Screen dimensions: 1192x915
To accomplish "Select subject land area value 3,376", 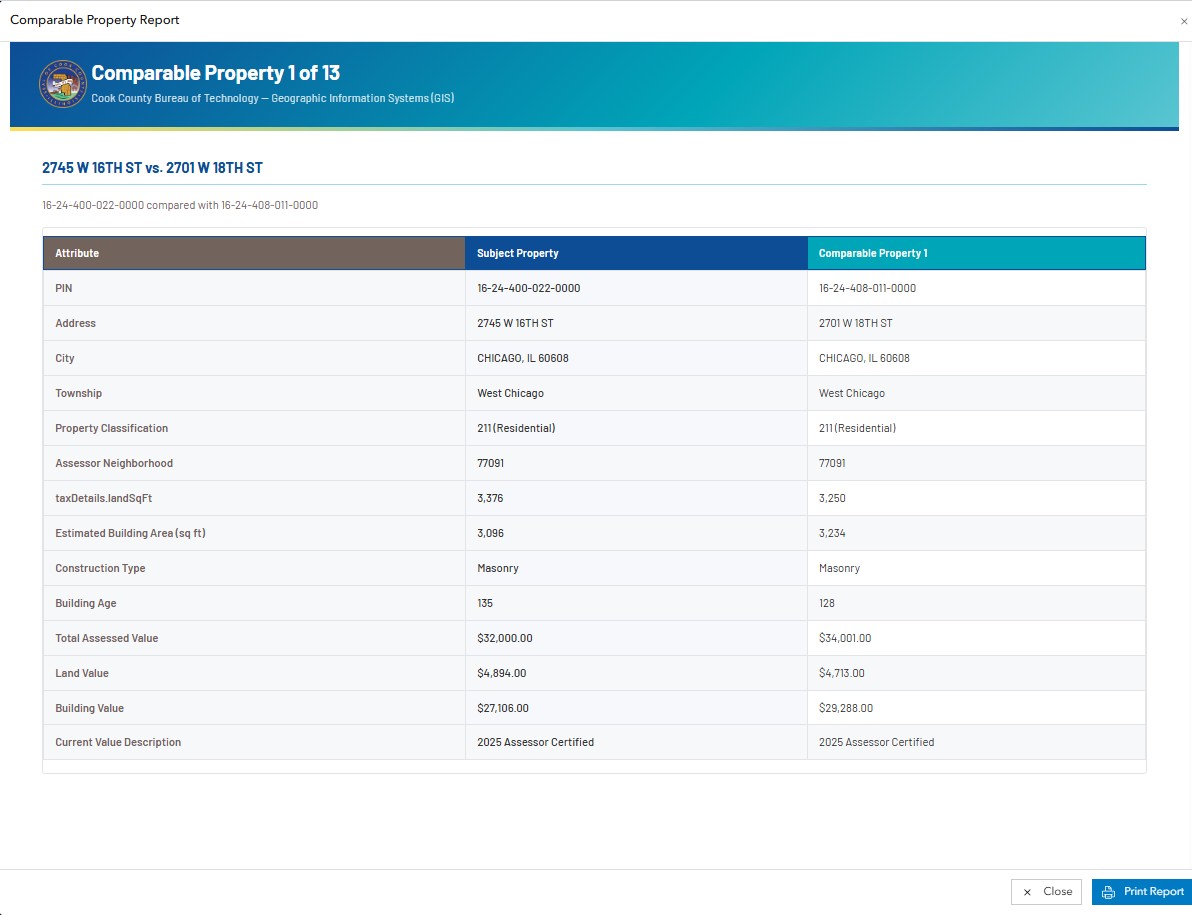I will tap(490, 498).
